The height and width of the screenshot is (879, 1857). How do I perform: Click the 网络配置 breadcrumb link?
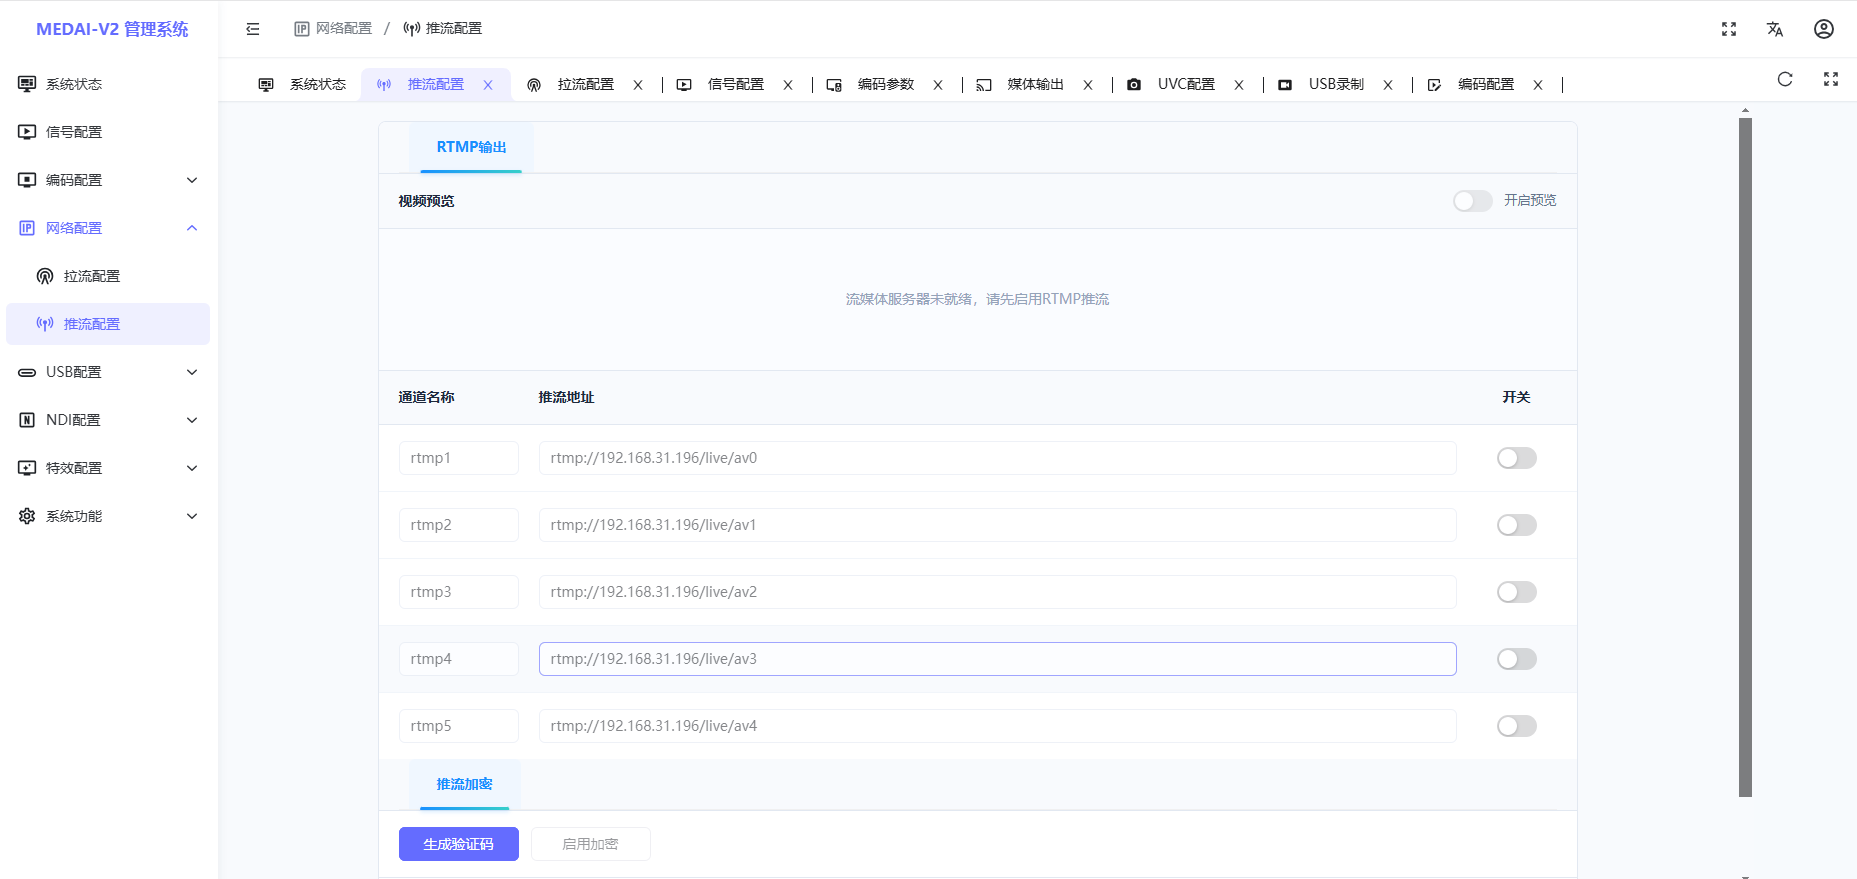pos(333,29)
